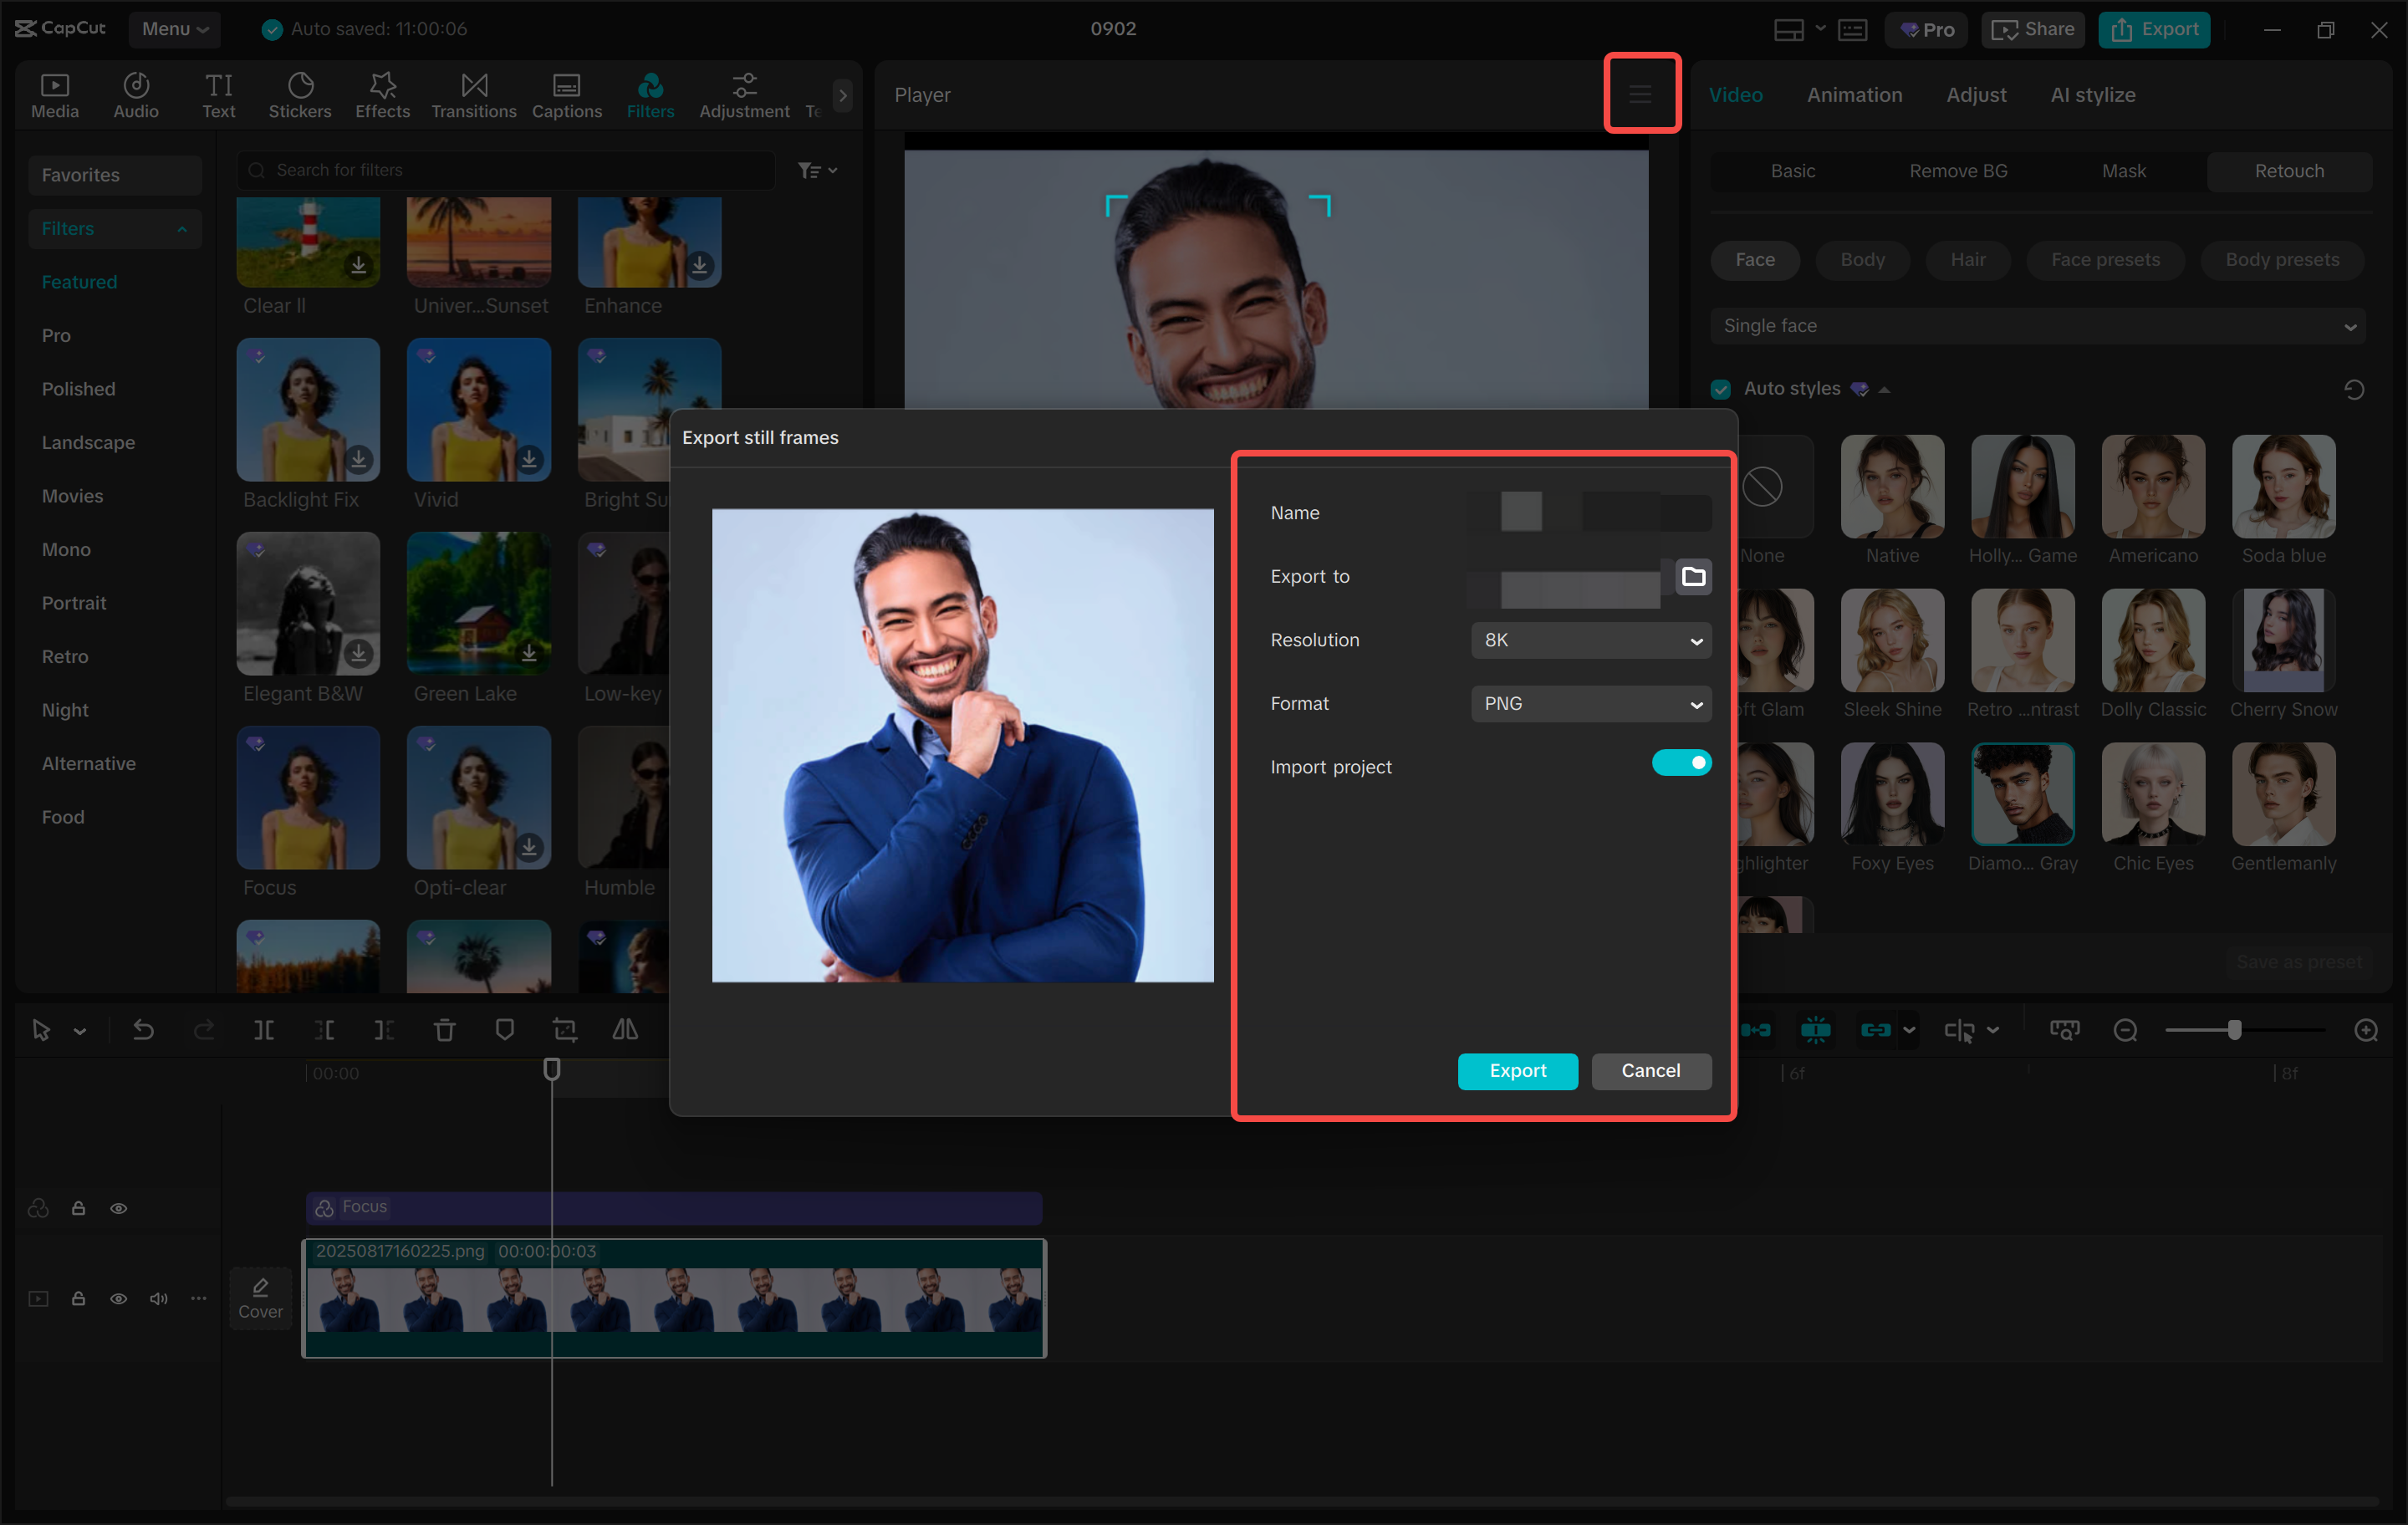This screenshot has height=1525, width=2408.
Task: Disable the Import project toggle
Action: coord(1682,762)
